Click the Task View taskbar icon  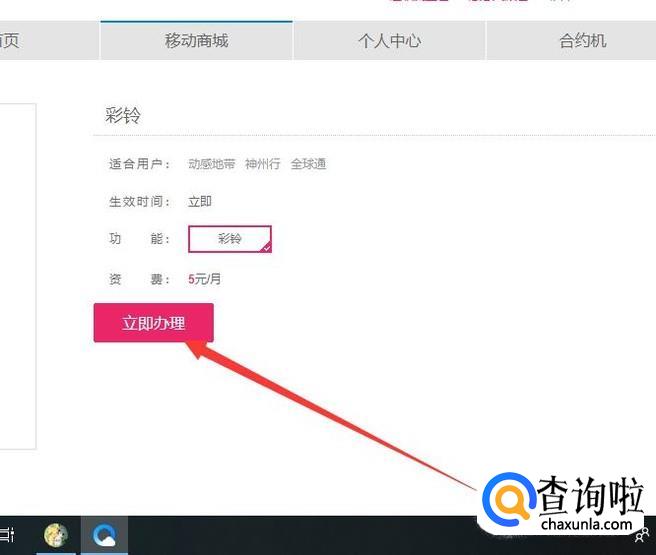(7, 535)
